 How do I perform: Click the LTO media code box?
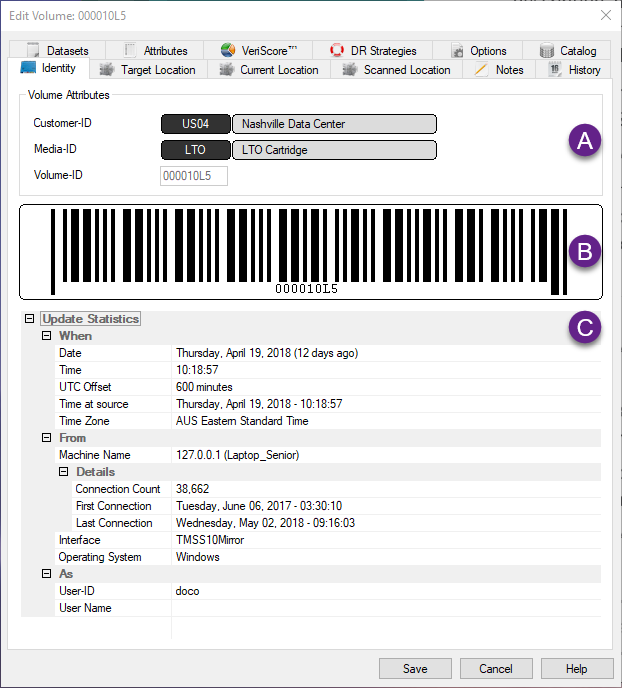tap(196, 150)
